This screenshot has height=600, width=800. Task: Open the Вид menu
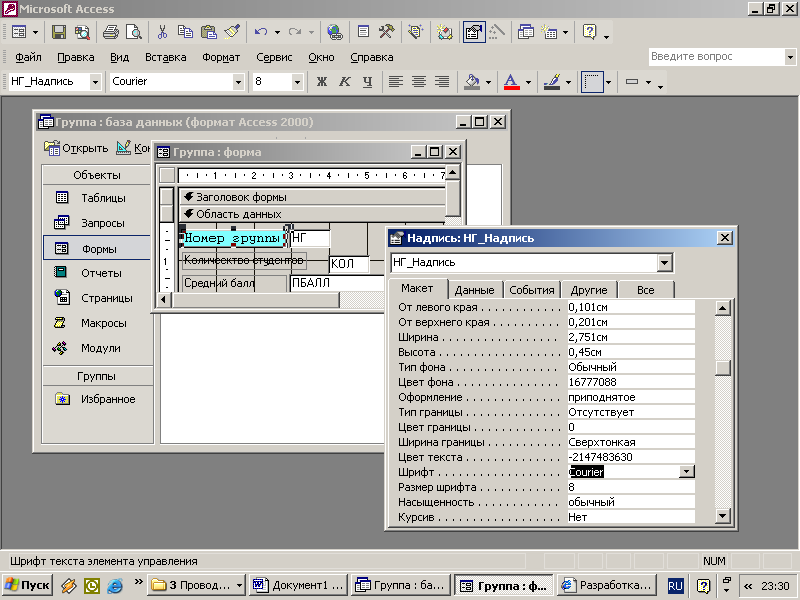tap(119, 57)
